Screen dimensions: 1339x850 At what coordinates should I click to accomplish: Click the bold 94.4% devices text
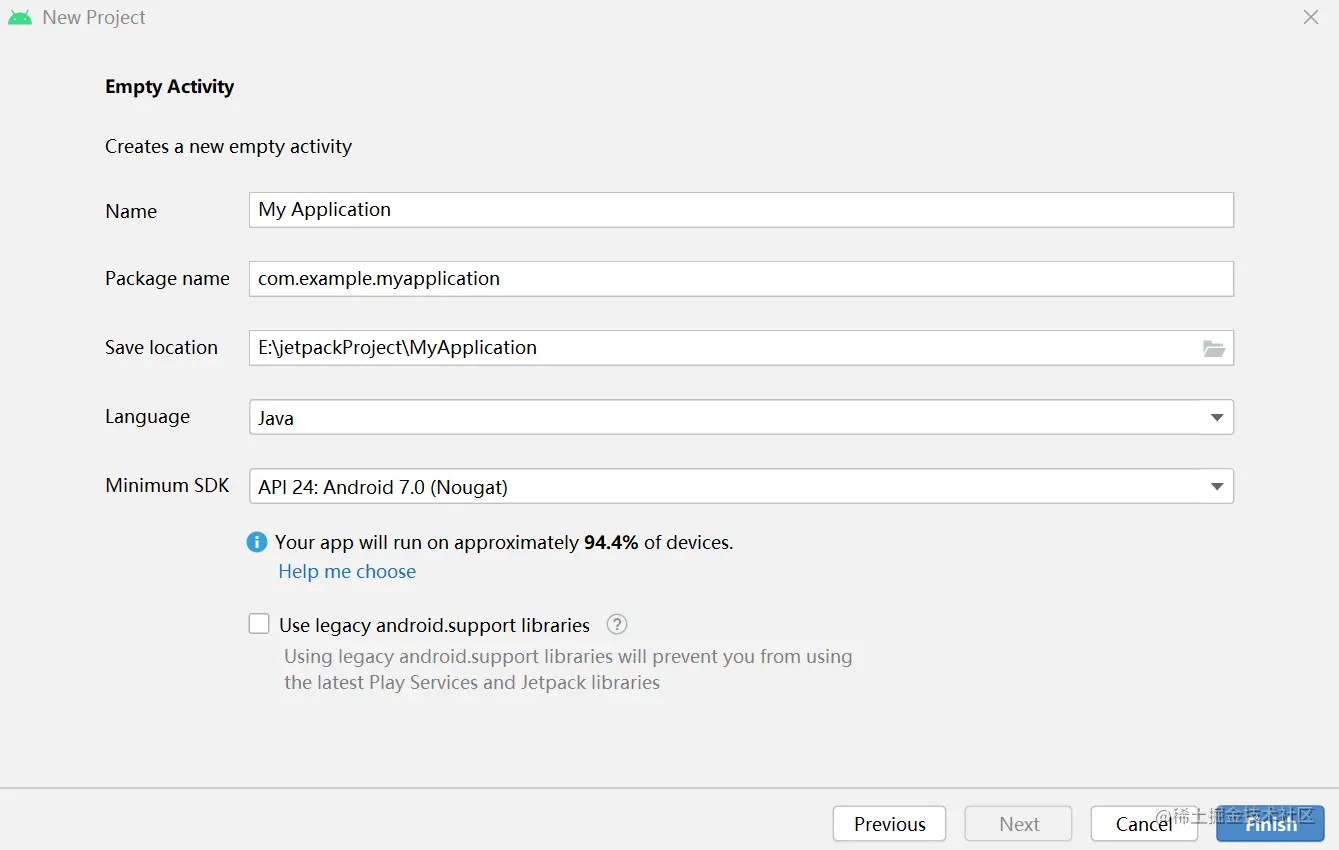pos(611,543)
